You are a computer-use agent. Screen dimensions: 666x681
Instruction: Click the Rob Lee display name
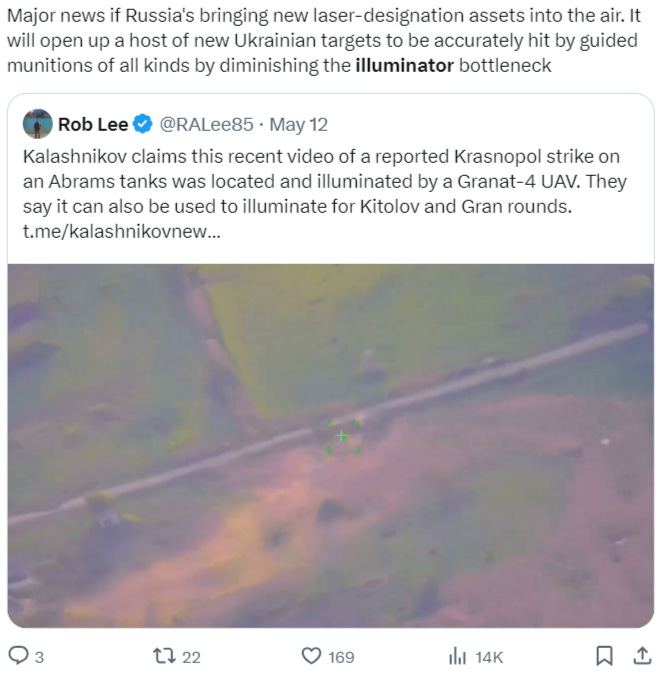93,125
